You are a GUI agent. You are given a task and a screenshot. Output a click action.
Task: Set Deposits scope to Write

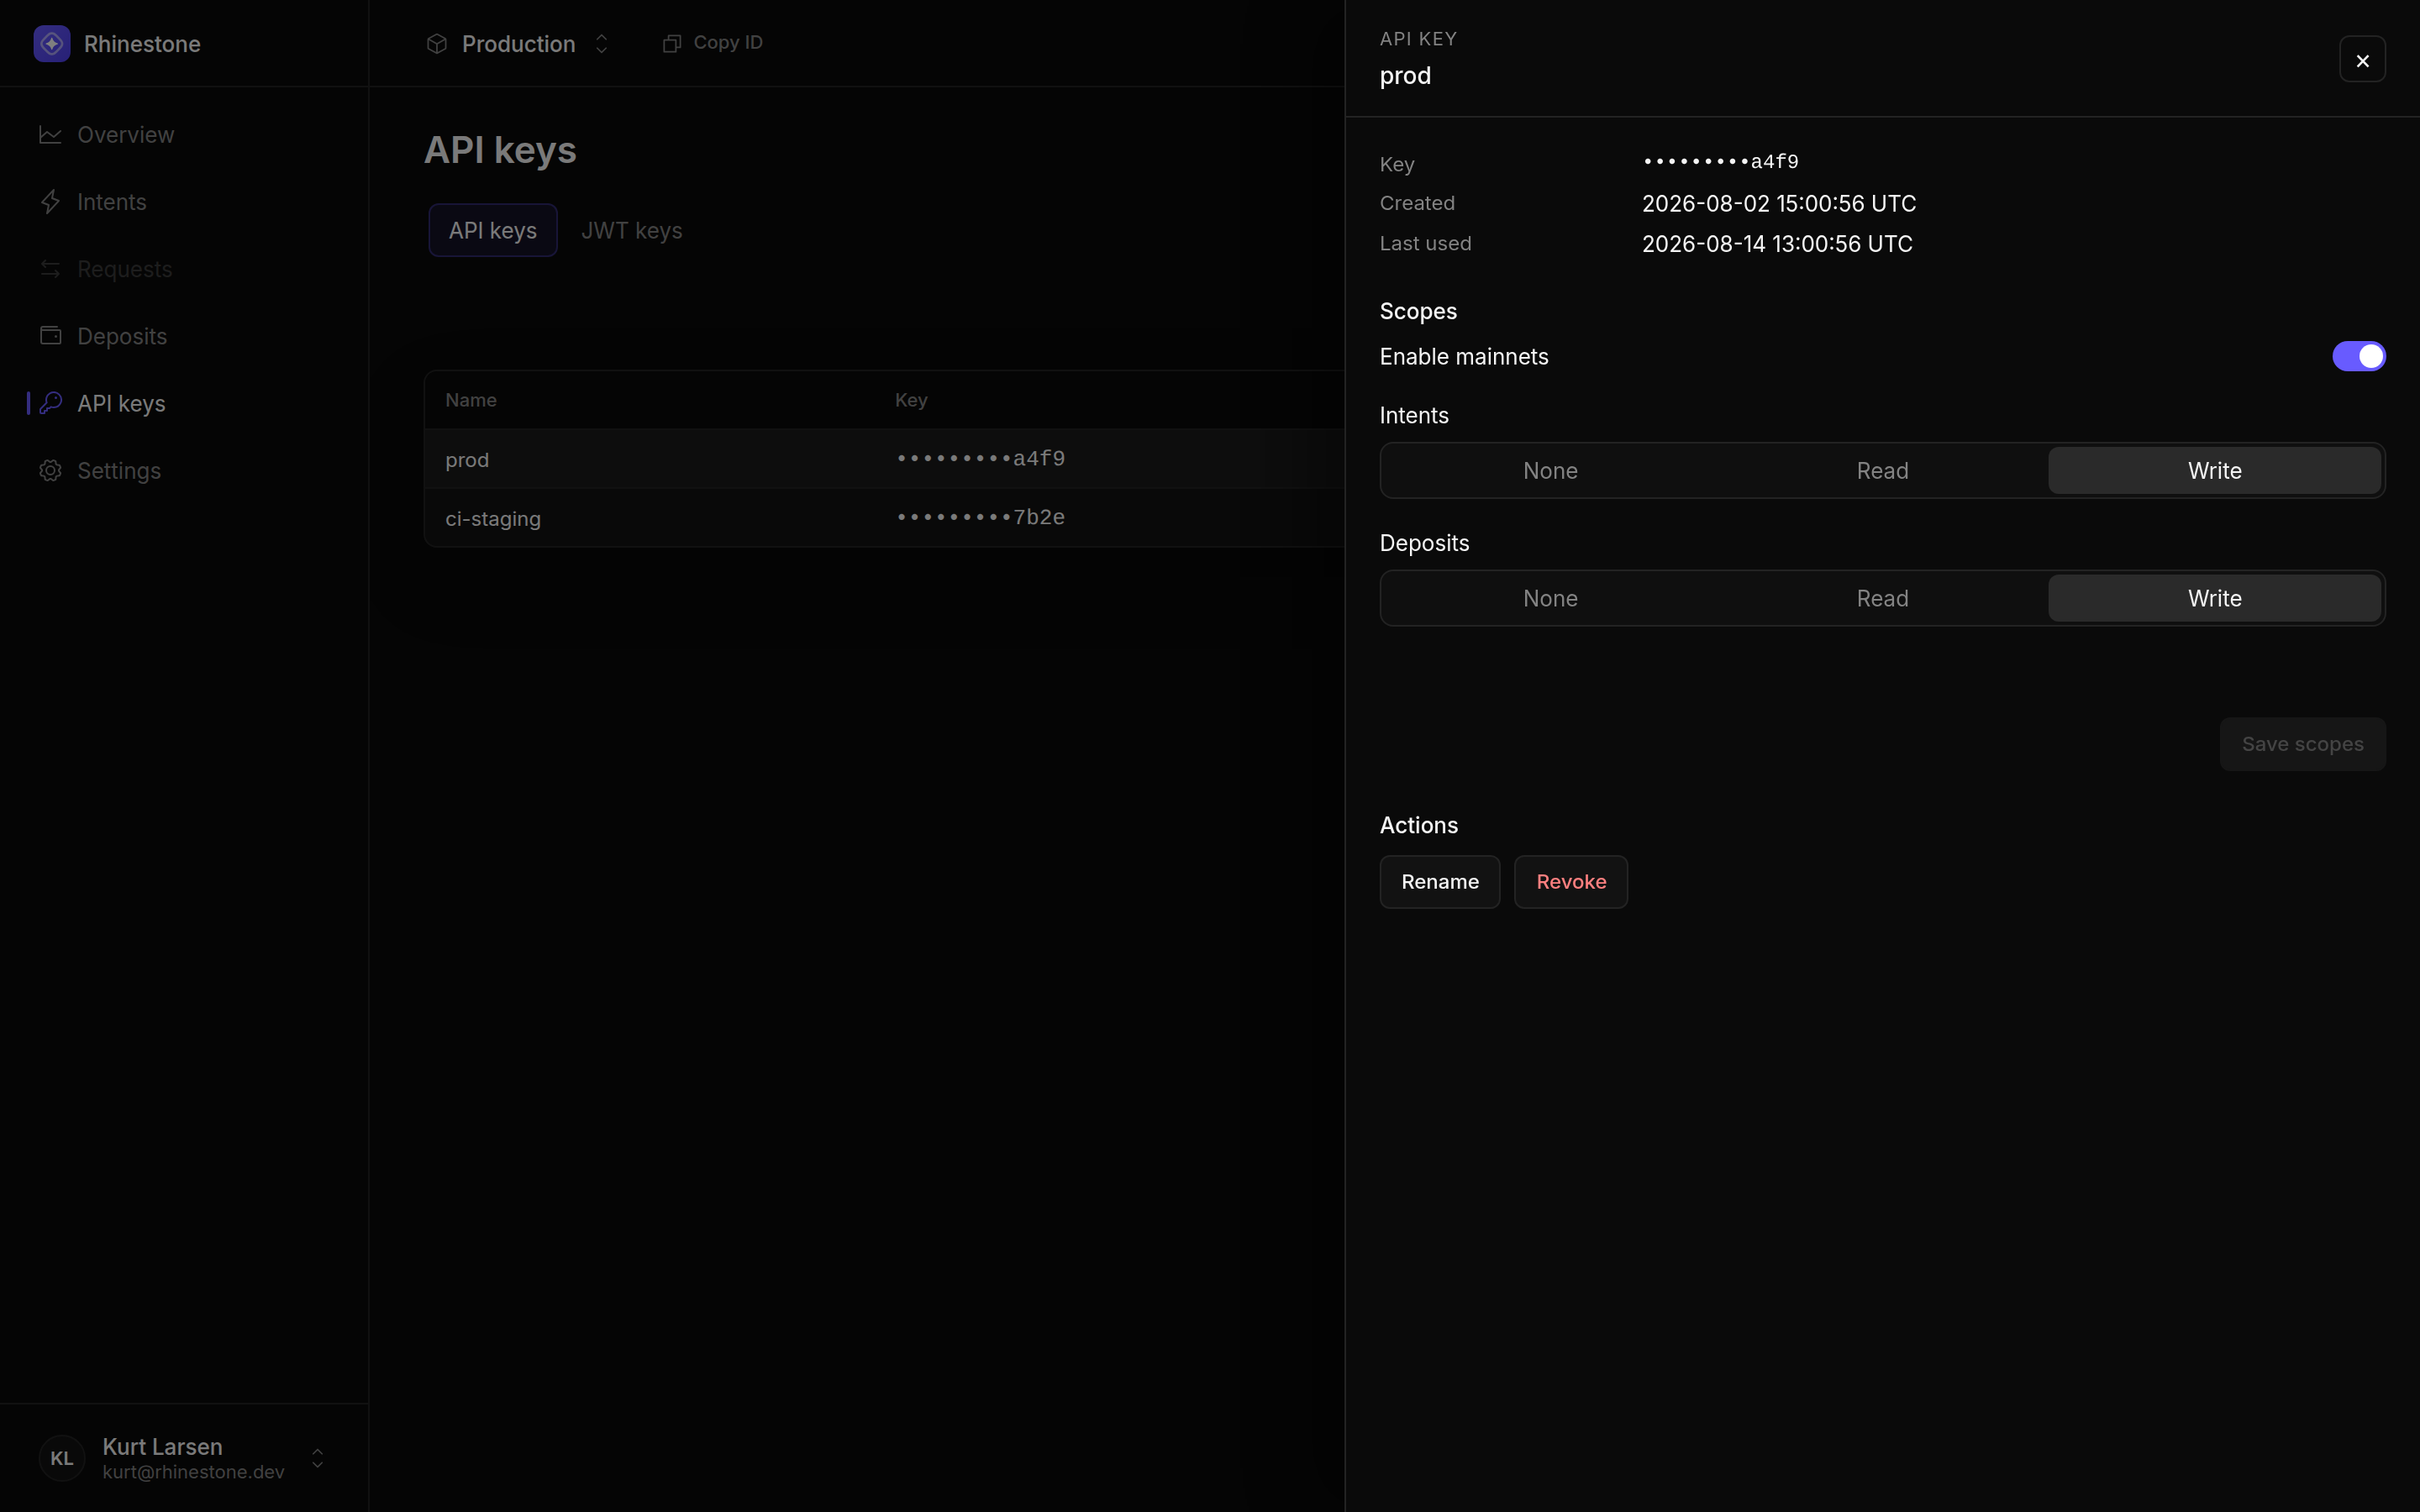[2214, 598]
